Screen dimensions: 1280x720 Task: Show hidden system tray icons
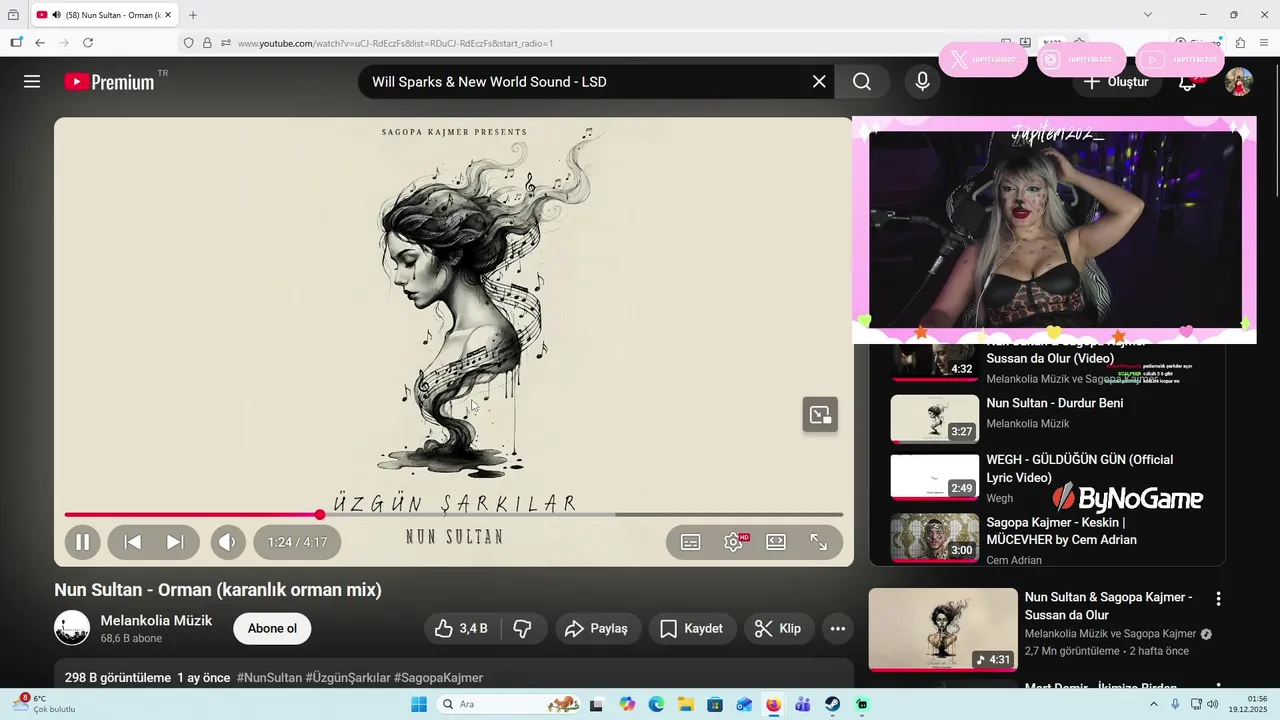tap(1153, 704)
